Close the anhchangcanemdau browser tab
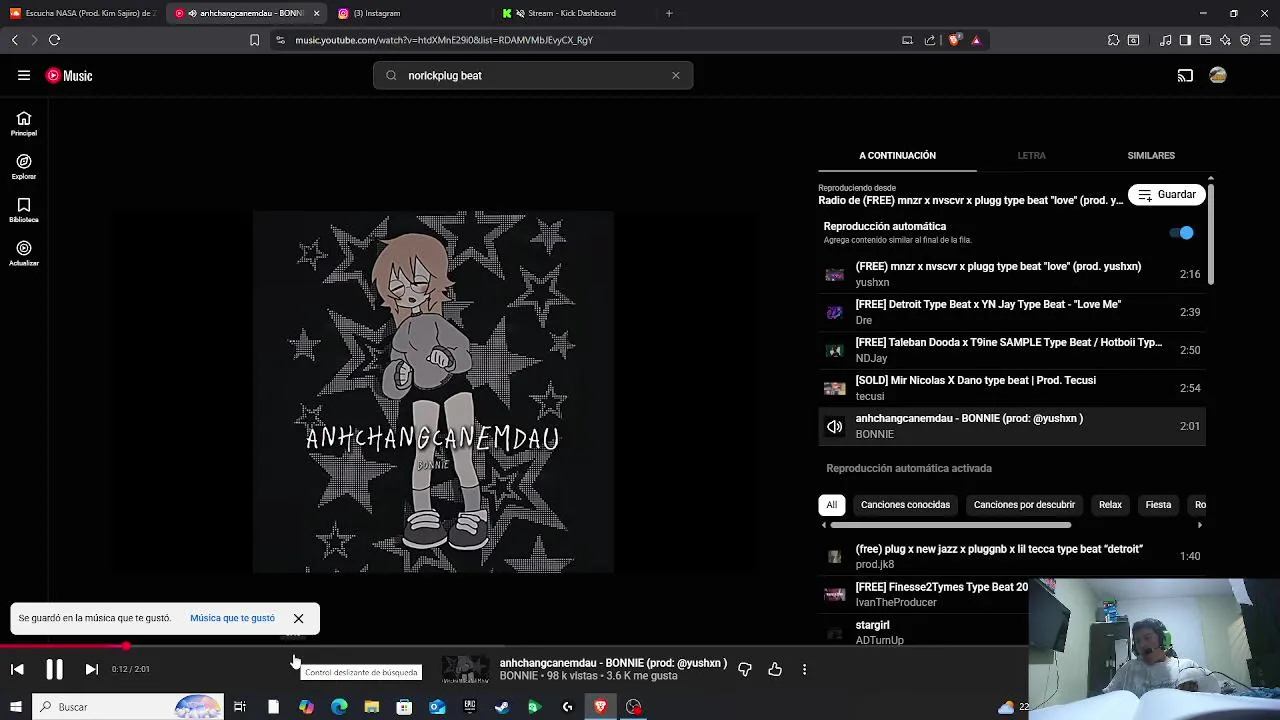This screenshot has height=720, width=1280. pyautogui.click(x=316, y=13)
